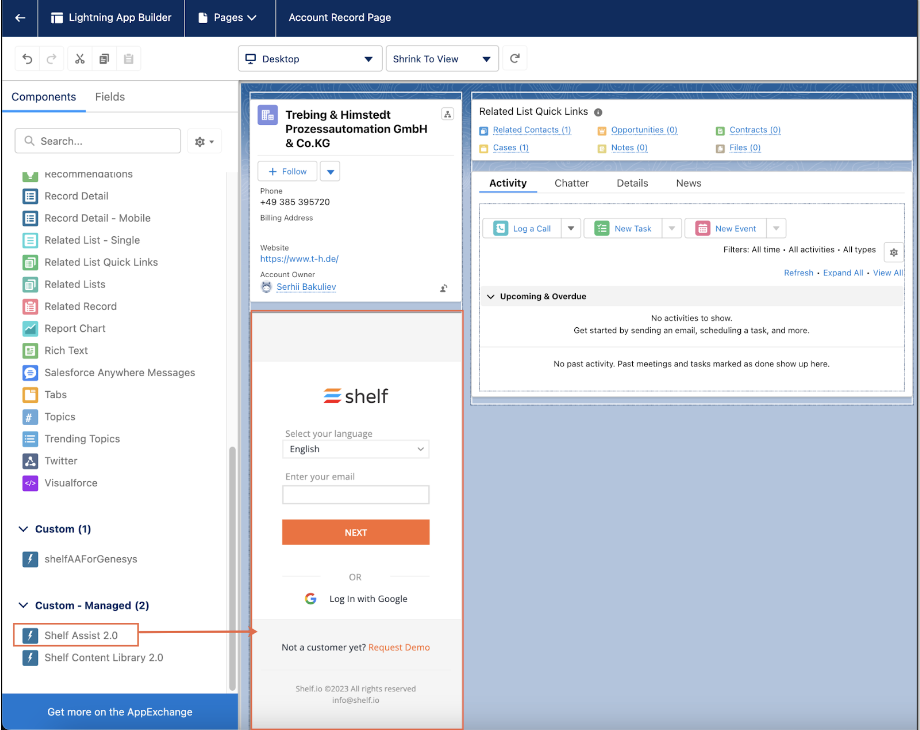Open Get more on the AppExchange
This screenshot has height=730, width=920.
click(x=120, y=712)
